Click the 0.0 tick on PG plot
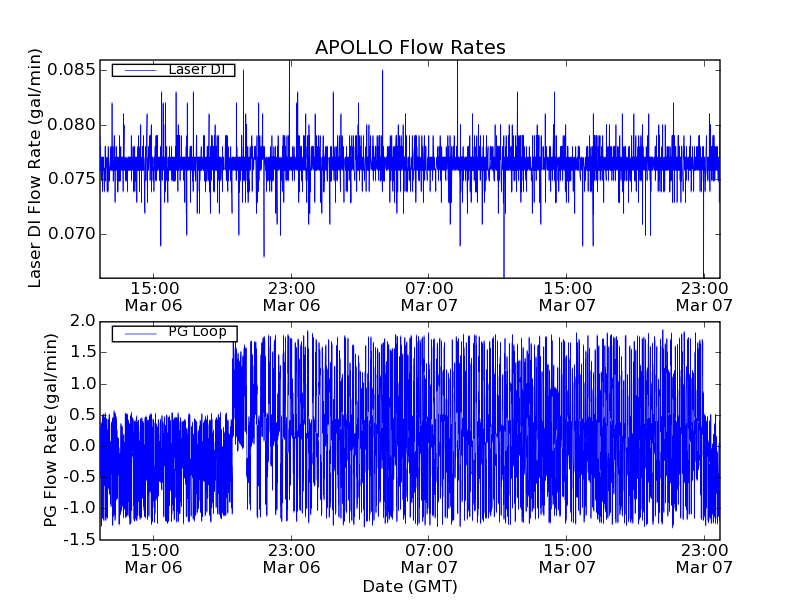Image resolution: width=800 pixels, height=600 pixels. coord(83,446)
